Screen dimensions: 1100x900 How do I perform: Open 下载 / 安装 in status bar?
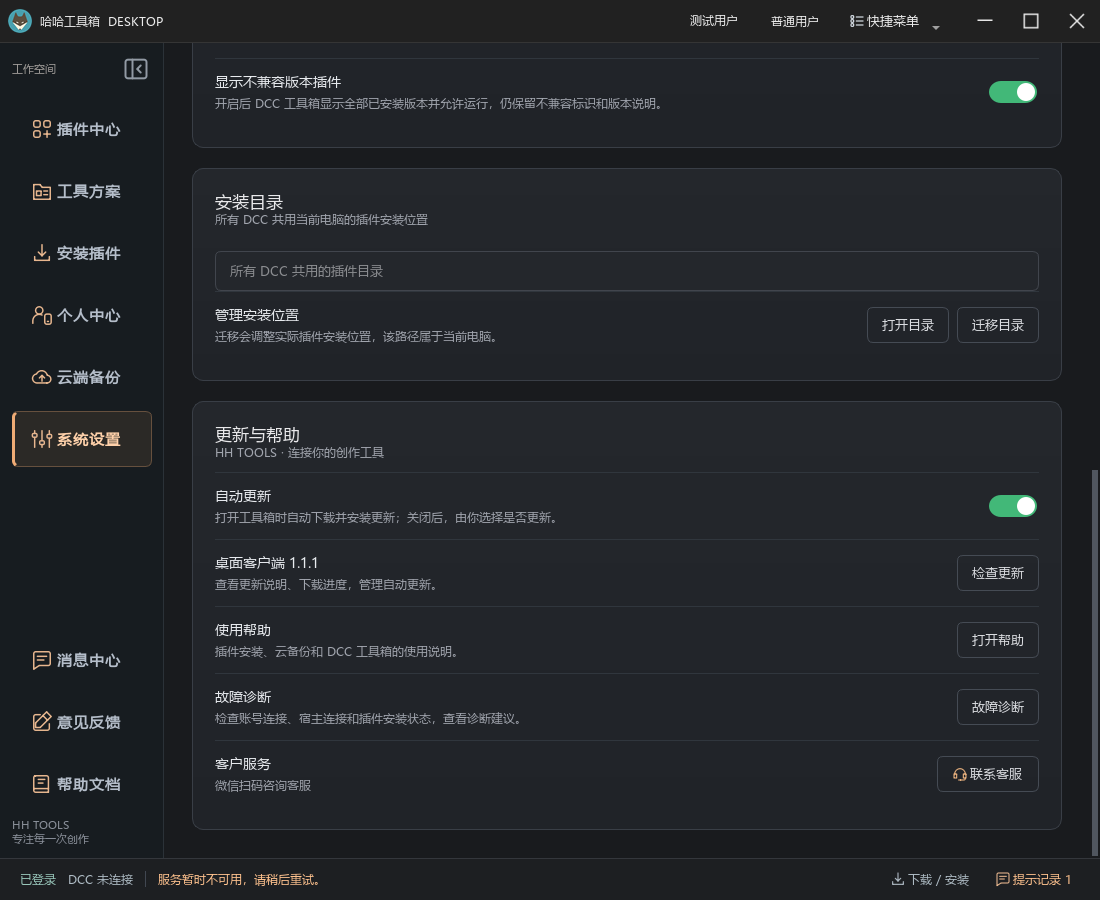[930, 879]
